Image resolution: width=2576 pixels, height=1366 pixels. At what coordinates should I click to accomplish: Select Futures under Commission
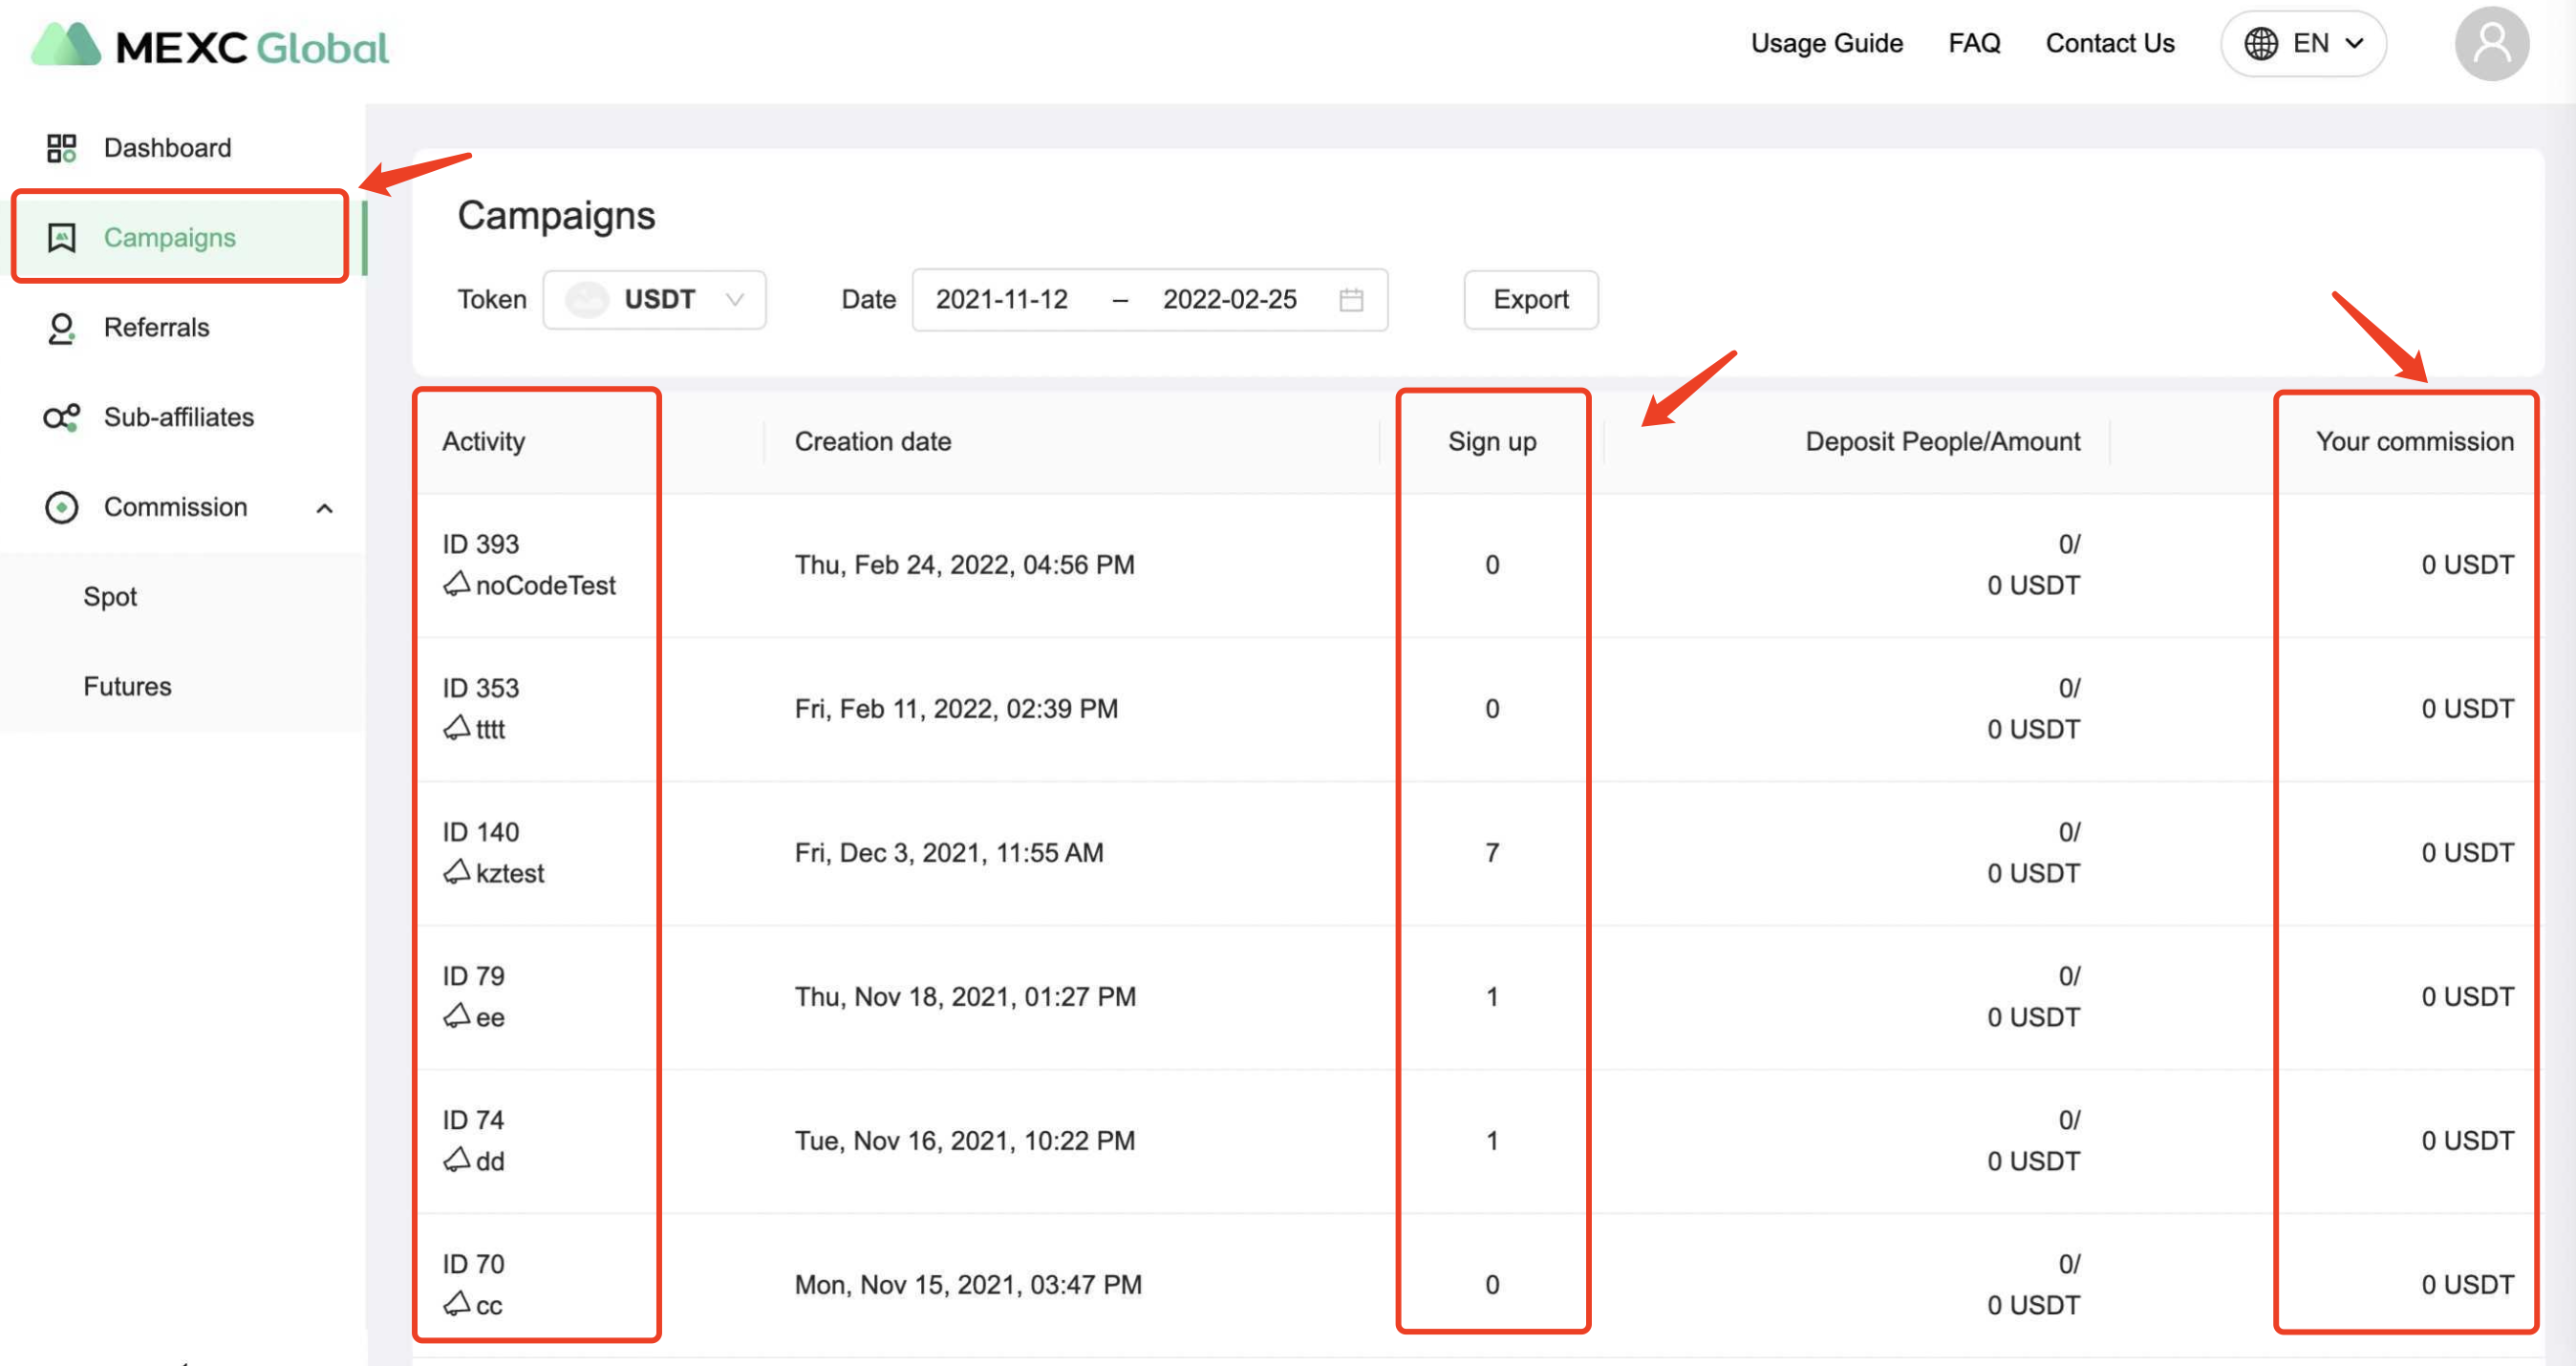click(127, 687)
